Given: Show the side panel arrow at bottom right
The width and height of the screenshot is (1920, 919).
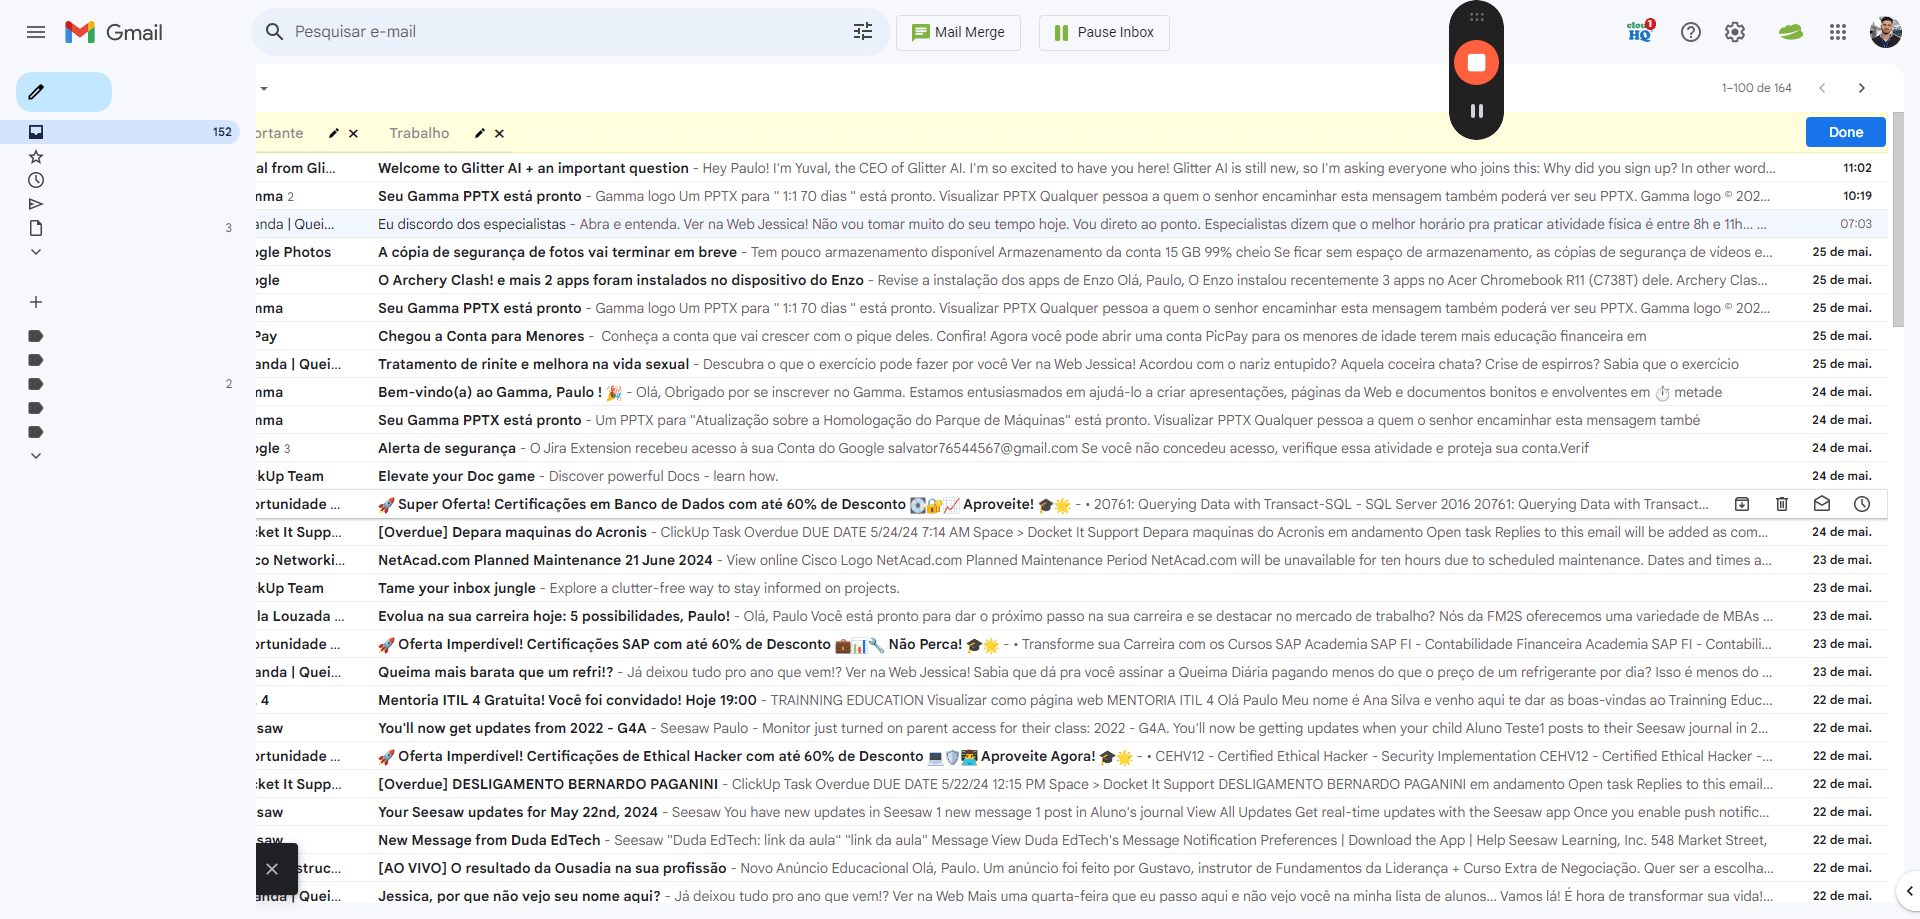Looking at the screenshot, I should pos(1909,890).
